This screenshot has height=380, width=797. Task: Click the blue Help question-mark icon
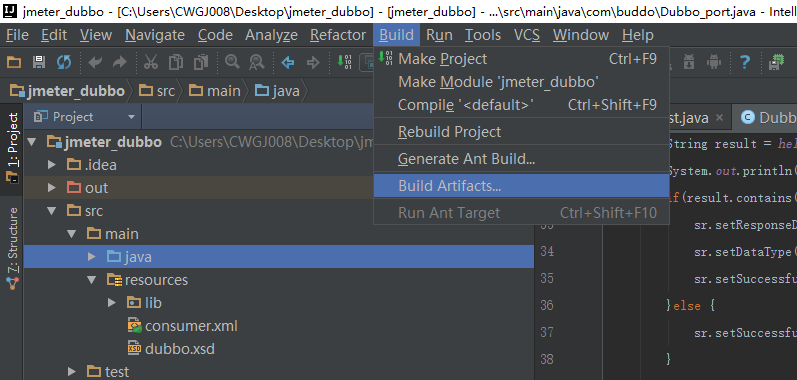click(x=745, y=62)
